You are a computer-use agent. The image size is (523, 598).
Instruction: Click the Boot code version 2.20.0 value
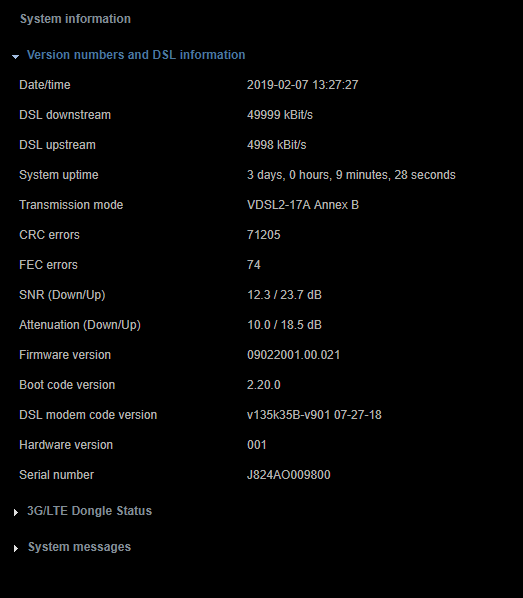264,384
